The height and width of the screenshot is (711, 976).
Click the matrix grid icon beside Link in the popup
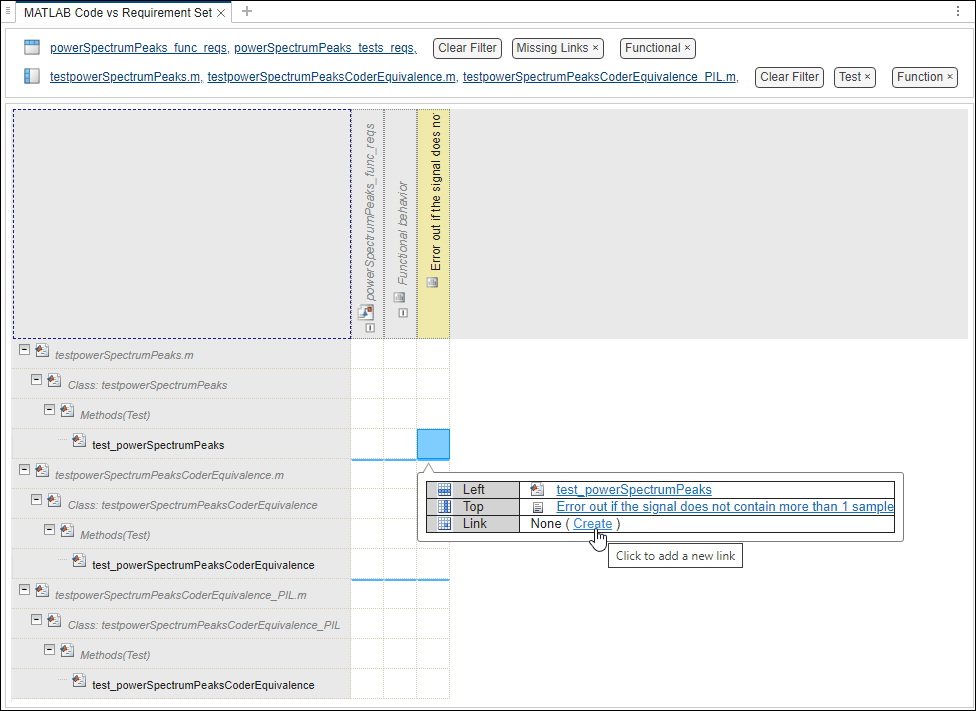[442, 523]
